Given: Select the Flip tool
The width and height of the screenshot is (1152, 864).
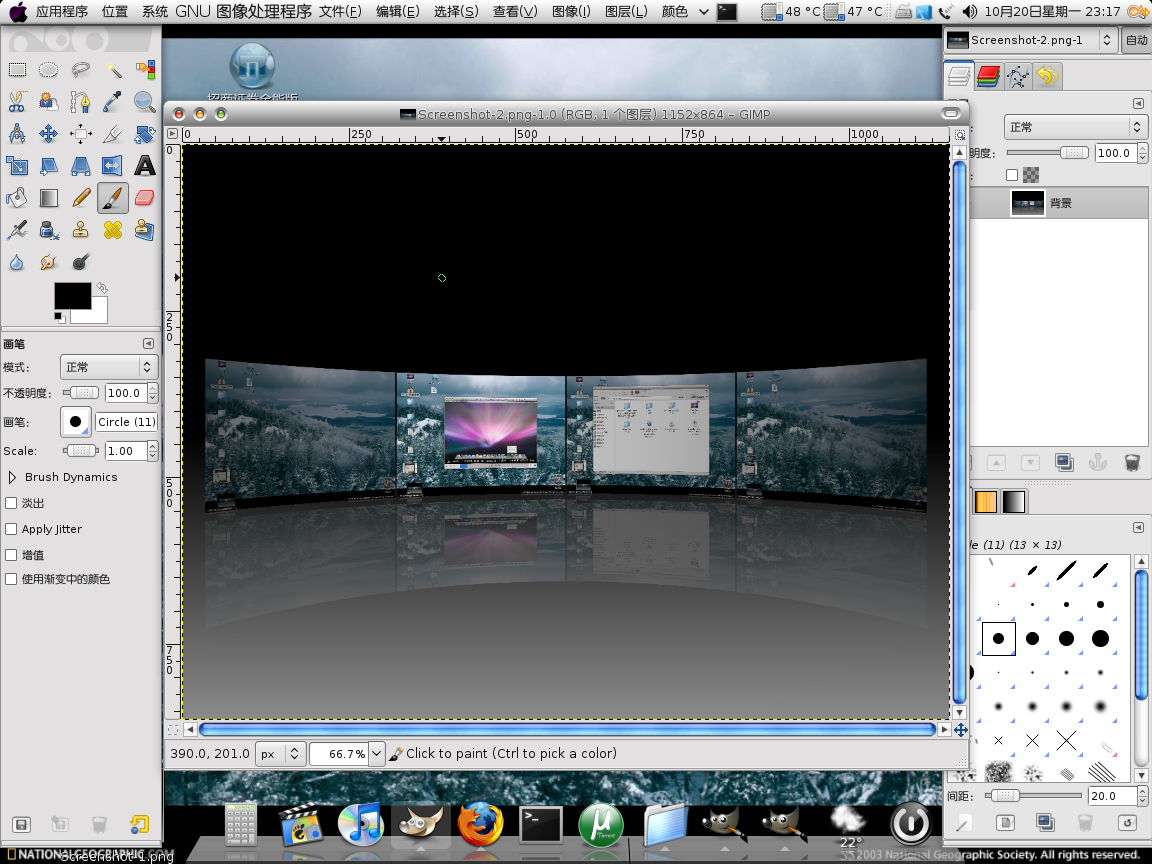Looking at the screenshot, I should pyautogui.click(x=112, y=166).
